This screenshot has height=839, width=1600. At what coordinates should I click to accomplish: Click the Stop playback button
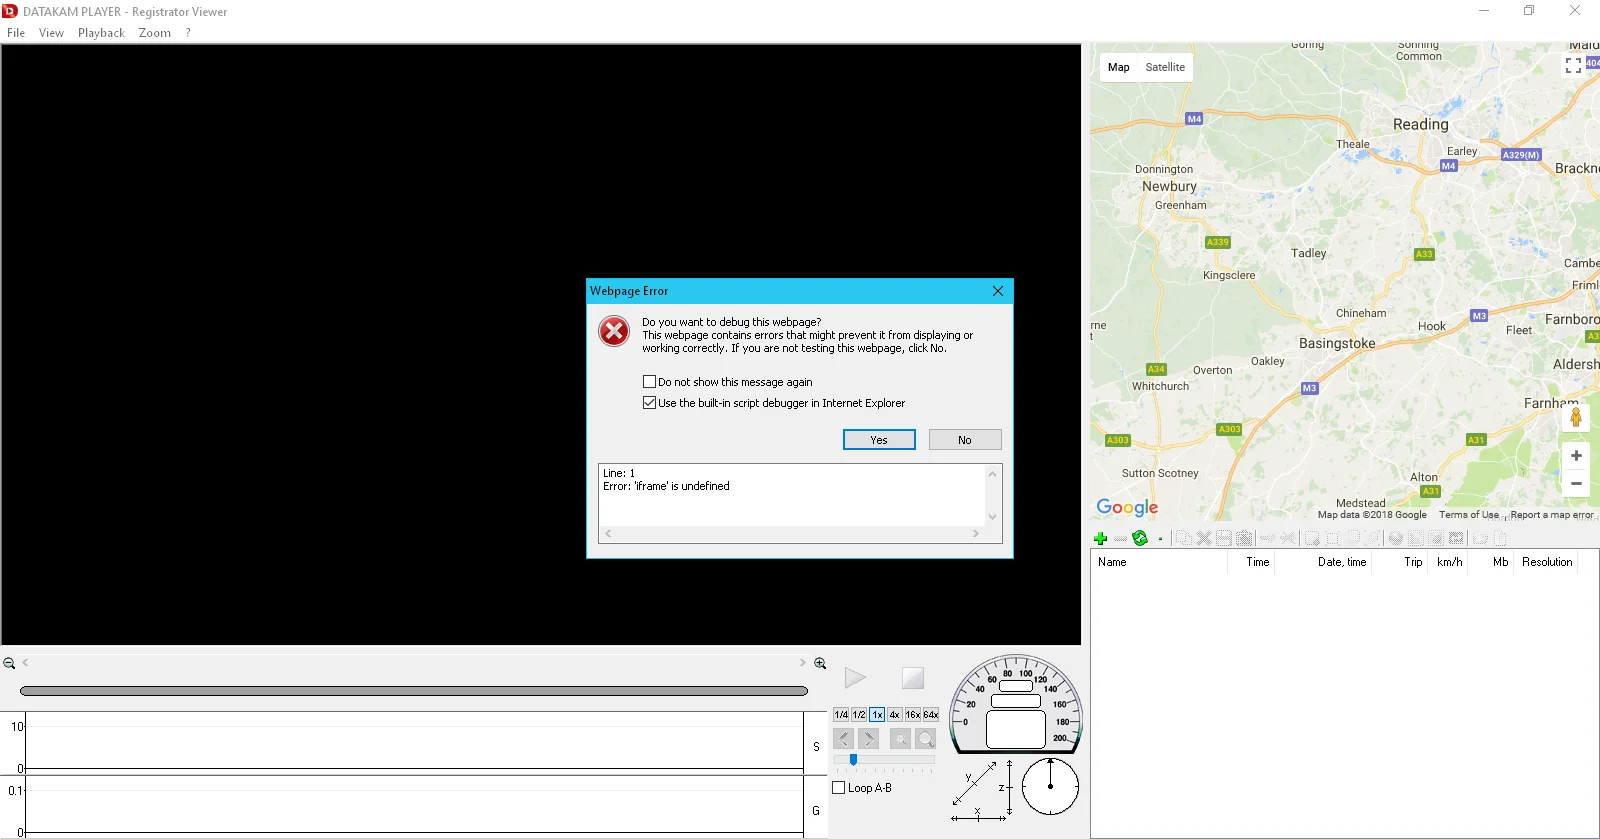pyautogui.click(x=913, y=678)
